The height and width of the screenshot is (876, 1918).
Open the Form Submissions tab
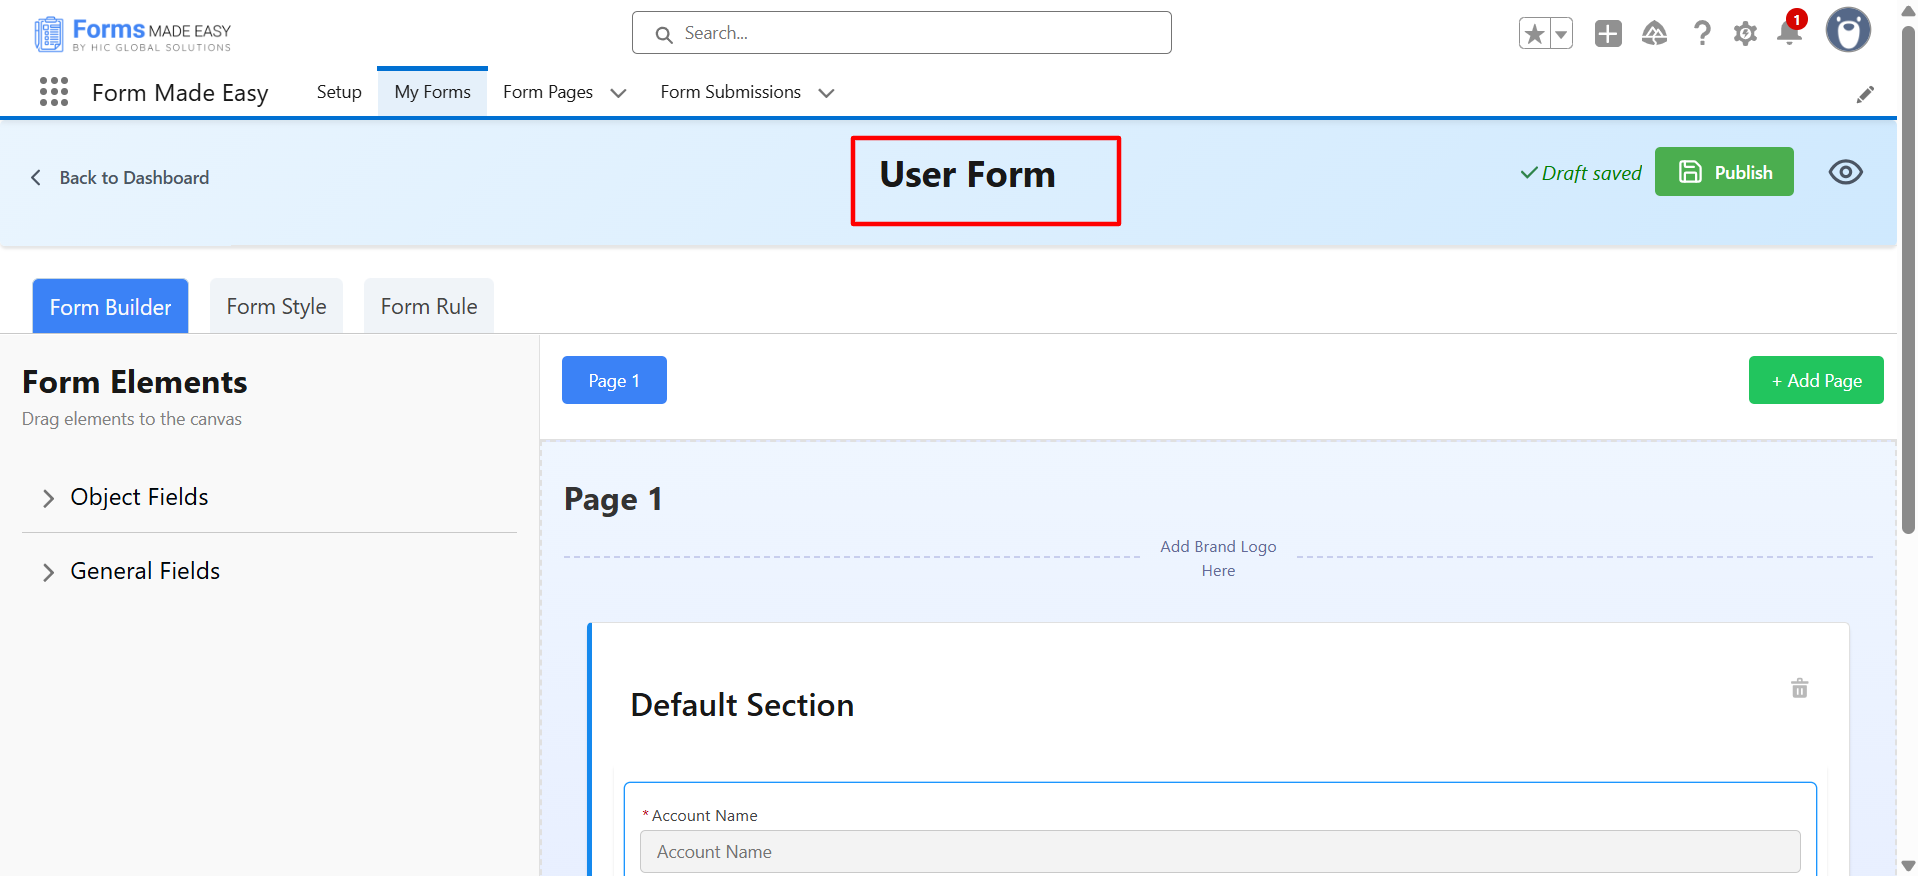tap(730, 92)
